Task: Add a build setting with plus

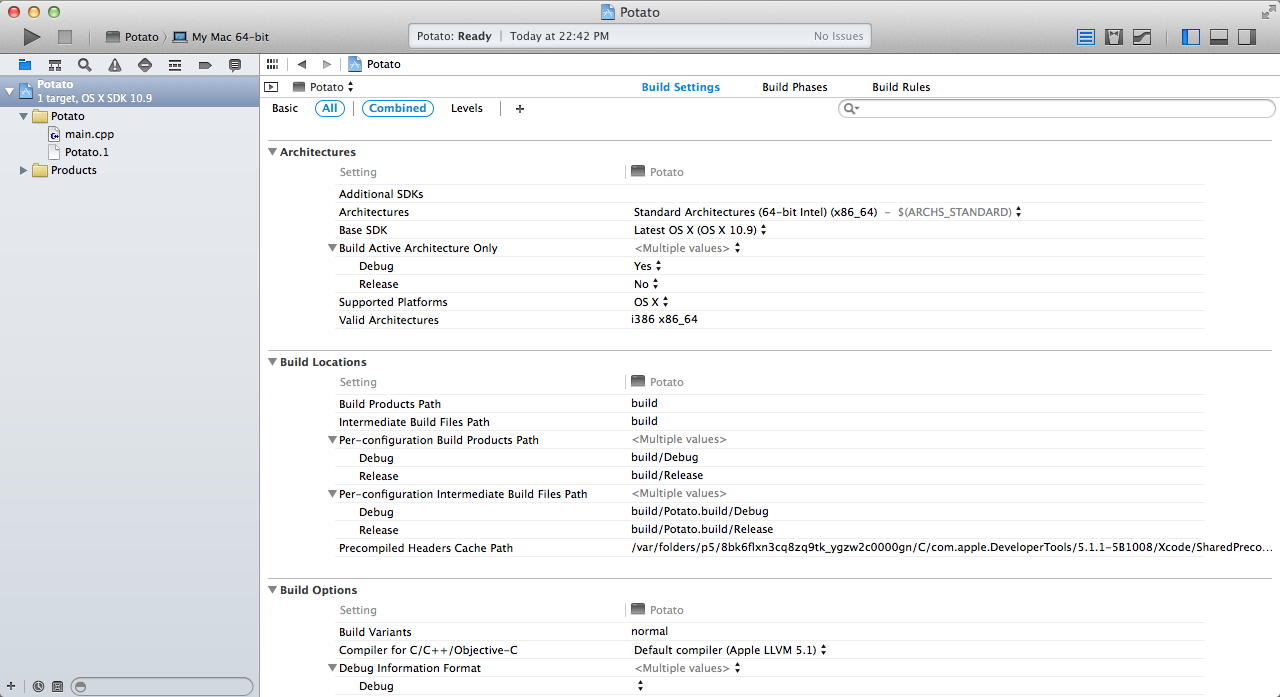Action: point(520,108)
